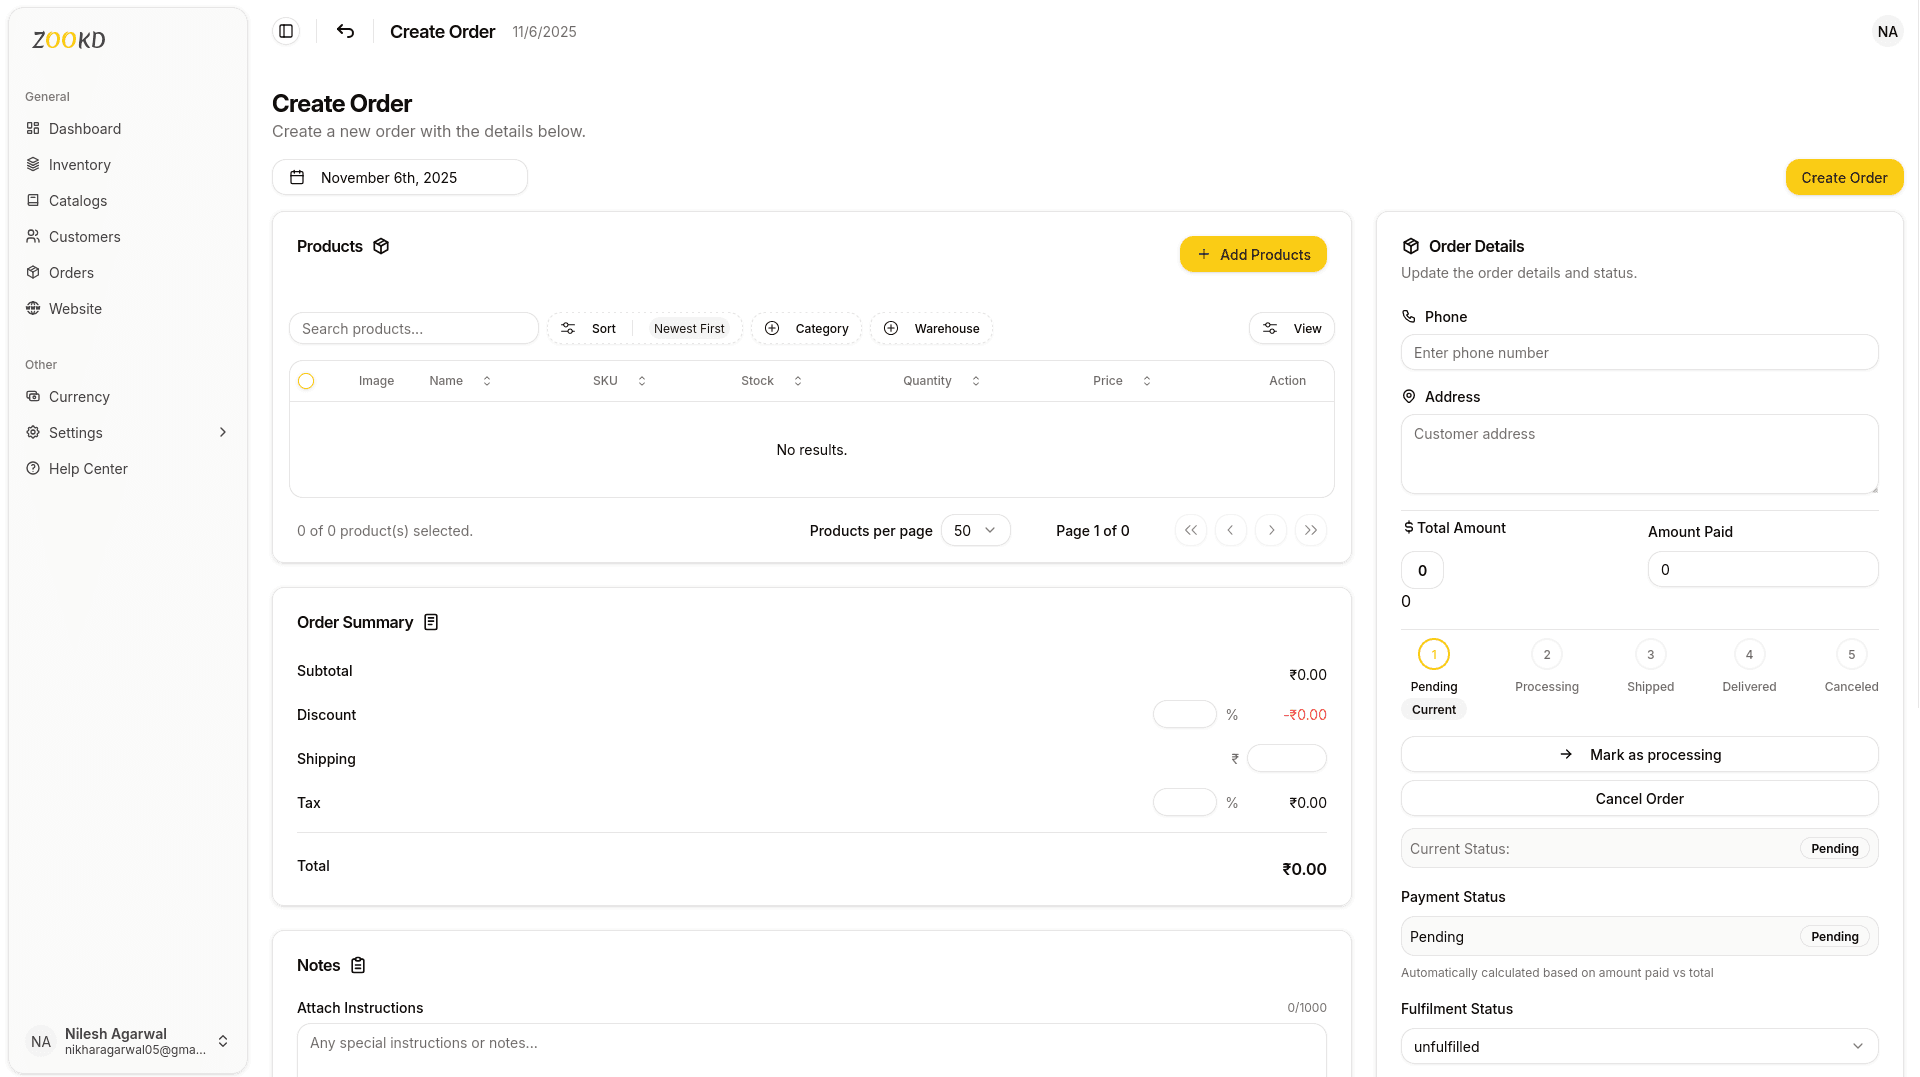
Task: Click the Warehouse filter icon
Action: tap(931, 328)
